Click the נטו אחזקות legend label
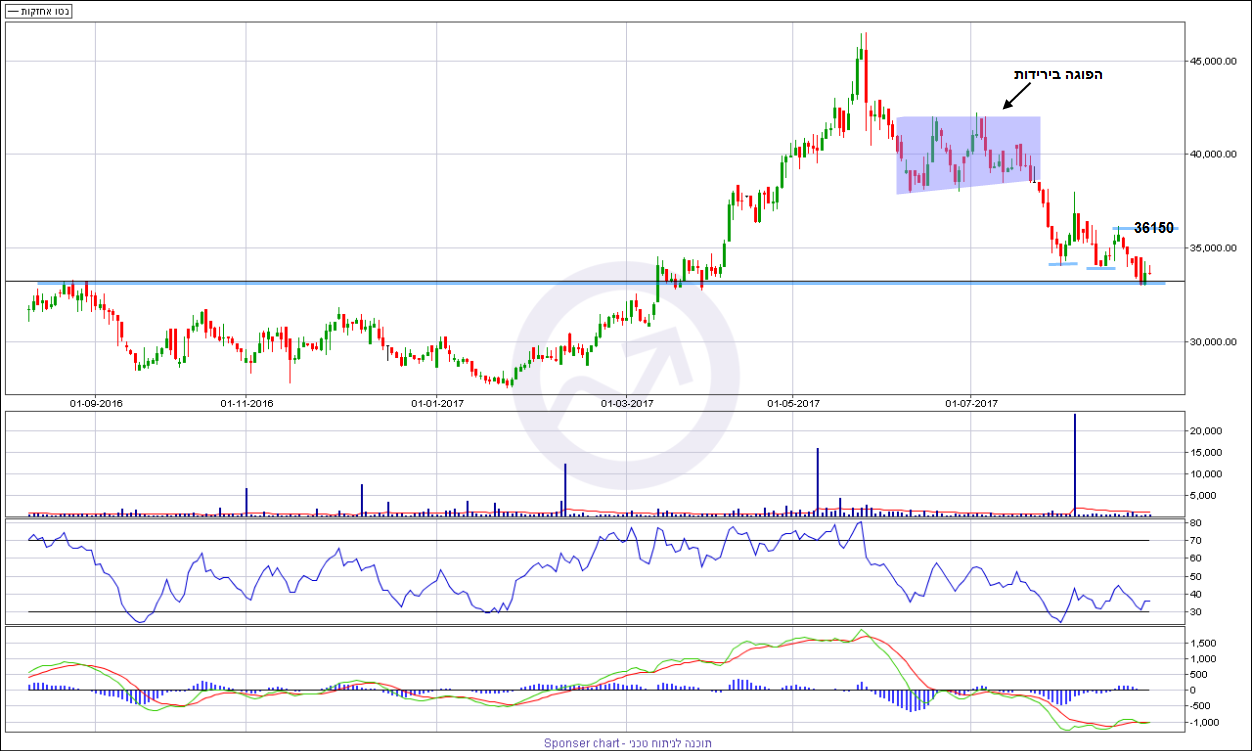 pyautogui.click(x=38, y=11)
